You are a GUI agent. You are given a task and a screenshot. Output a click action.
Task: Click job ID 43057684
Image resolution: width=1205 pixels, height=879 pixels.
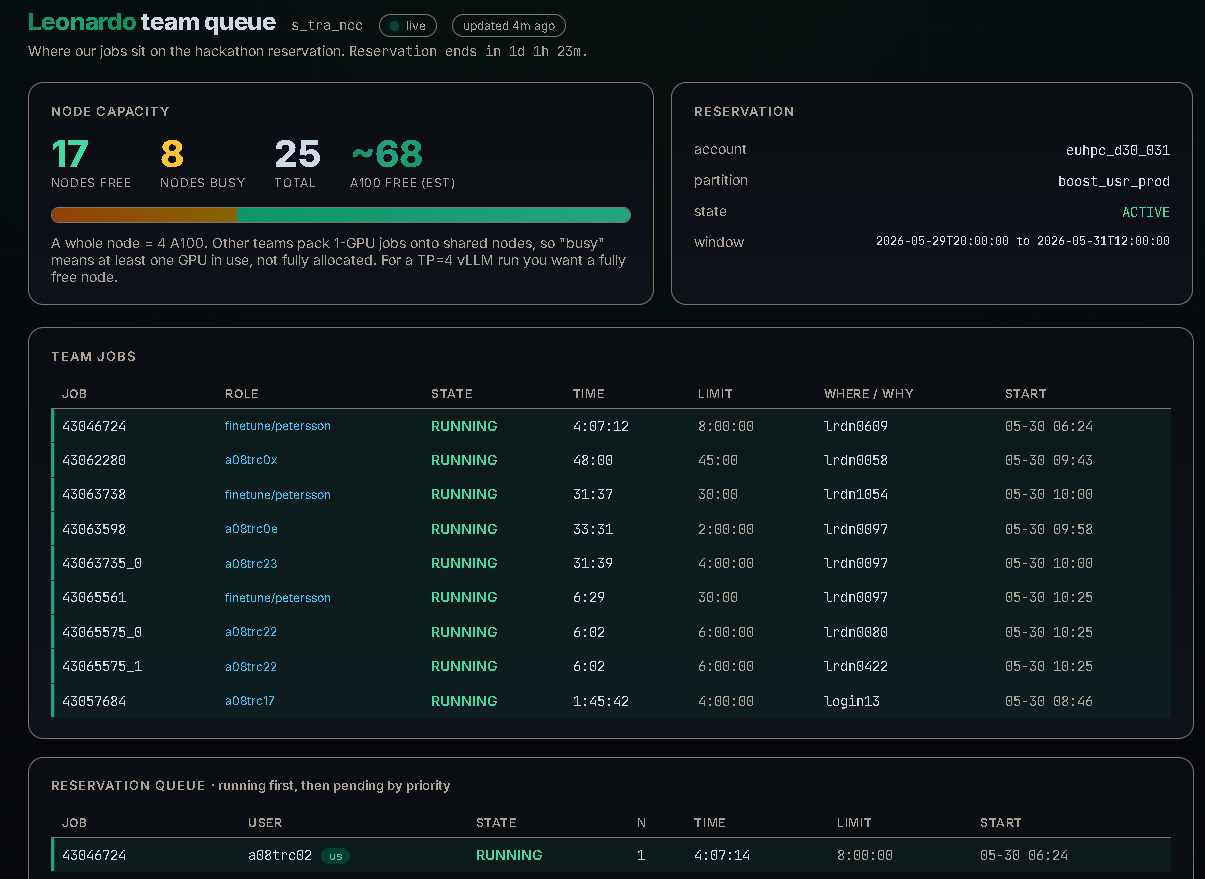(x=94, y=701)
